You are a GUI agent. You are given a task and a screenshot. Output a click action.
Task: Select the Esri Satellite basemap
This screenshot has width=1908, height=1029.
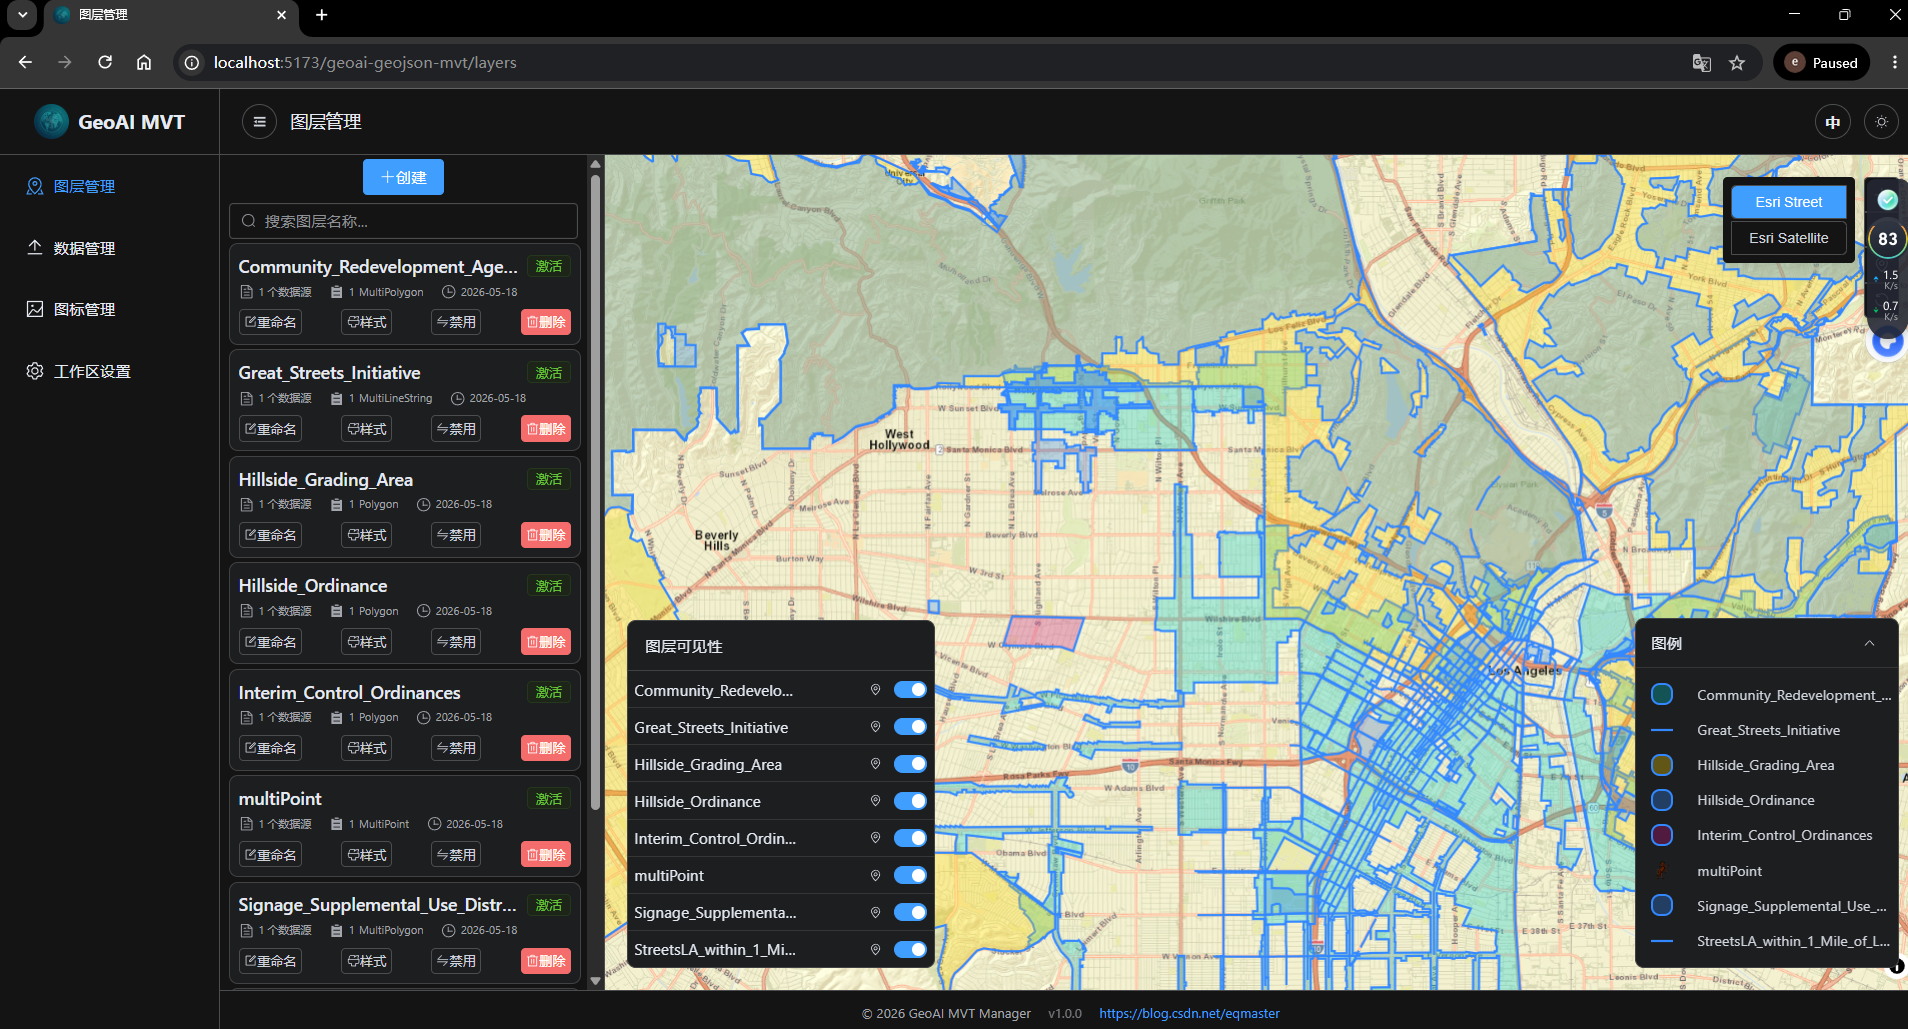click(1788, 238)
